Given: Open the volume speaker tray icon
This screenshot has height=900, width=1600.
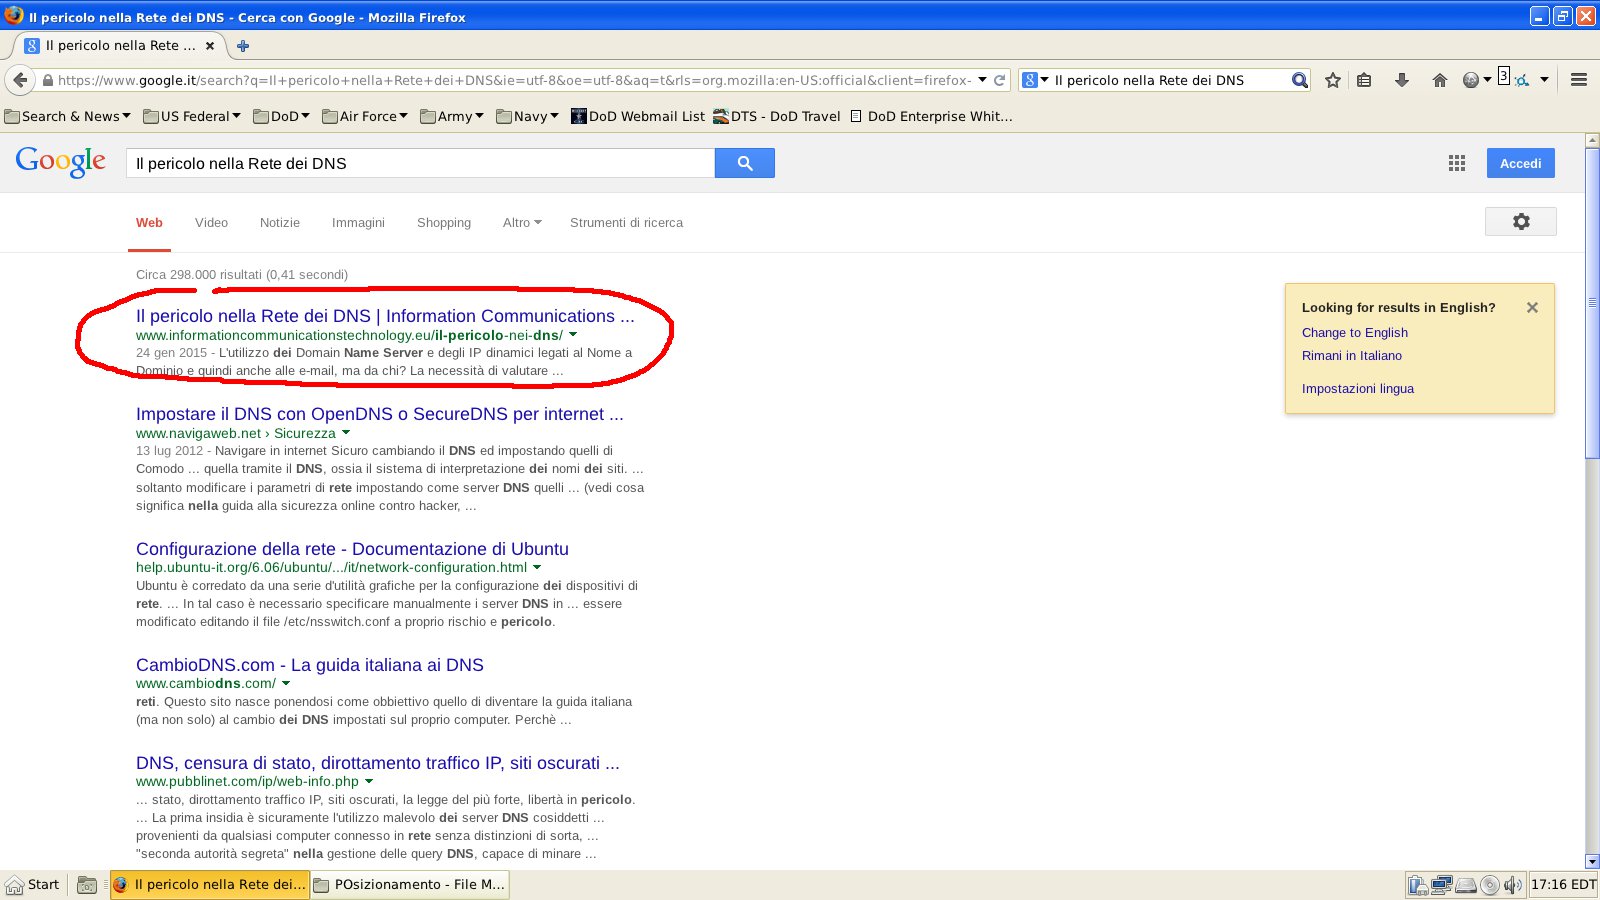Looking at the screenshot, I should [x=1513, y=885].
